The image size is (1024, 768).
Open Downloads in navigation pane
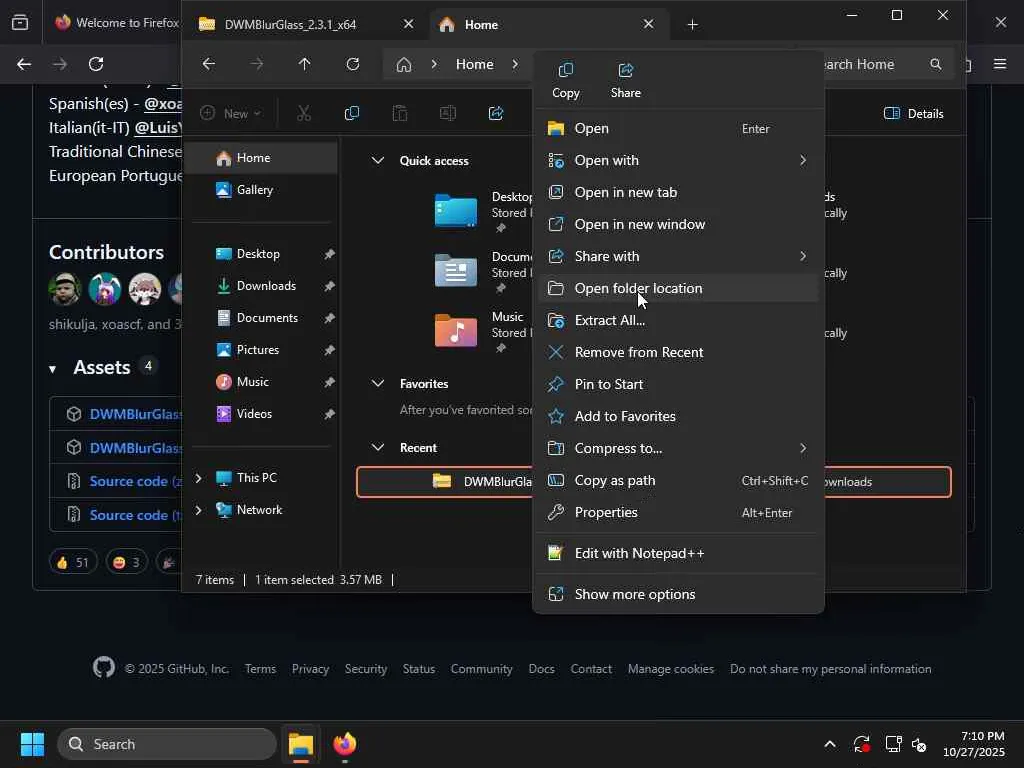click(x=261, y=286)
